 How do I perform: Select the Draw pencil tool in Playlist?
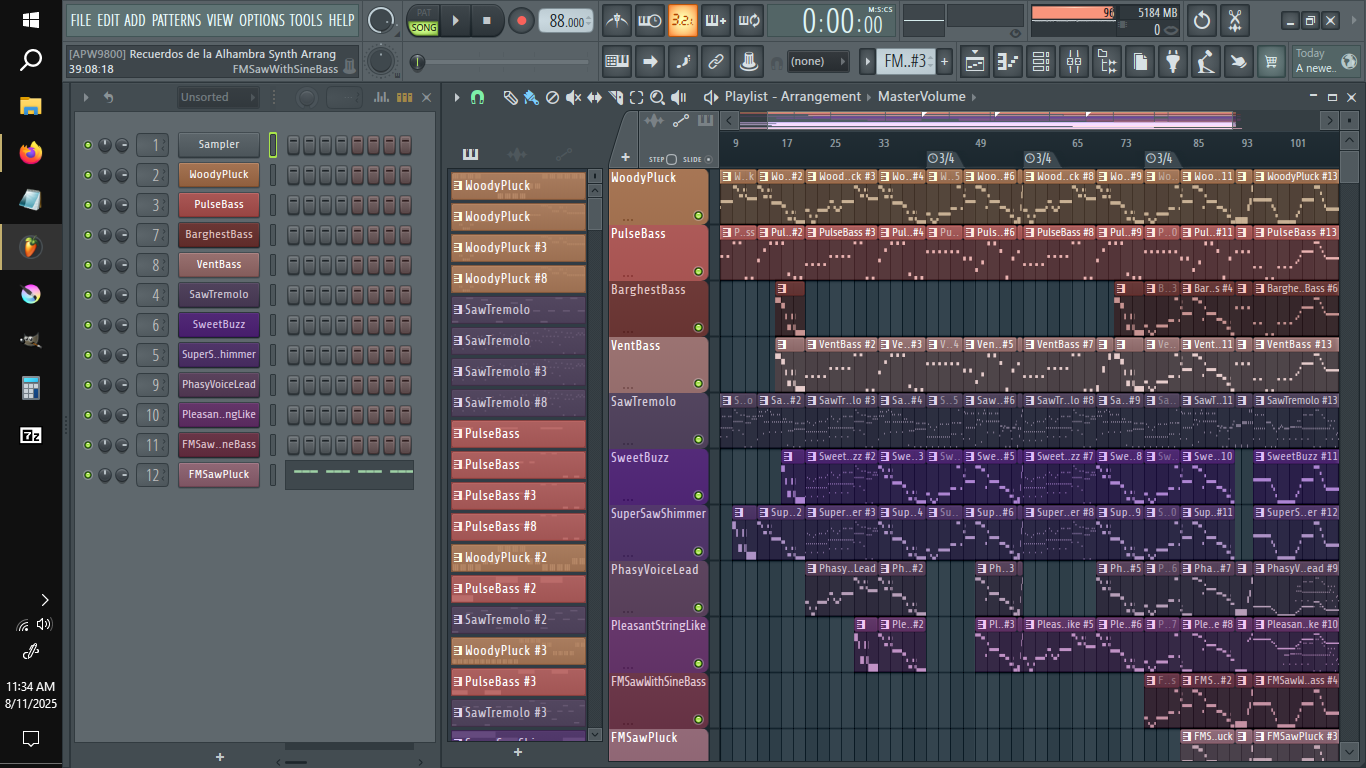pyautogui.click(x=510, y=97)
